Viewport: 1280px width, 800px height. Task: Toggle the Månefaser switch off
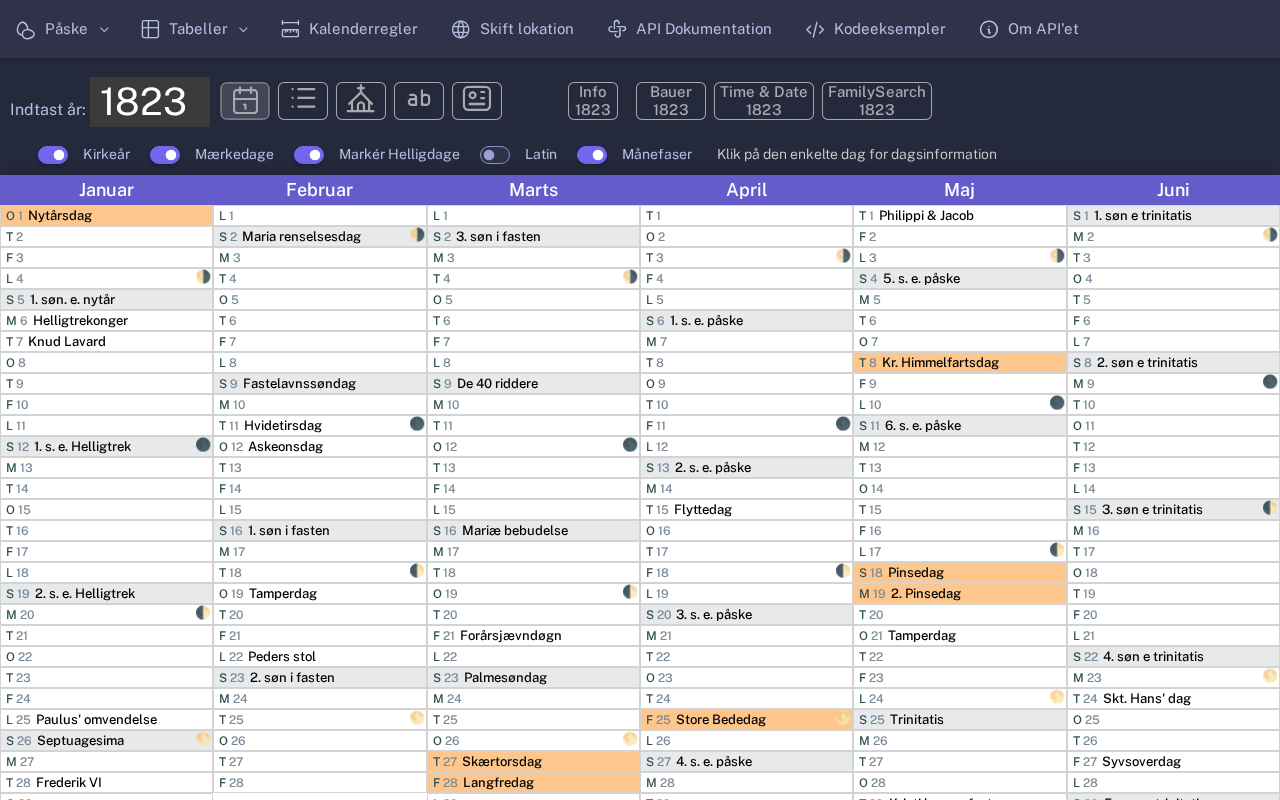pyautogui.click(x=592, y=155)
